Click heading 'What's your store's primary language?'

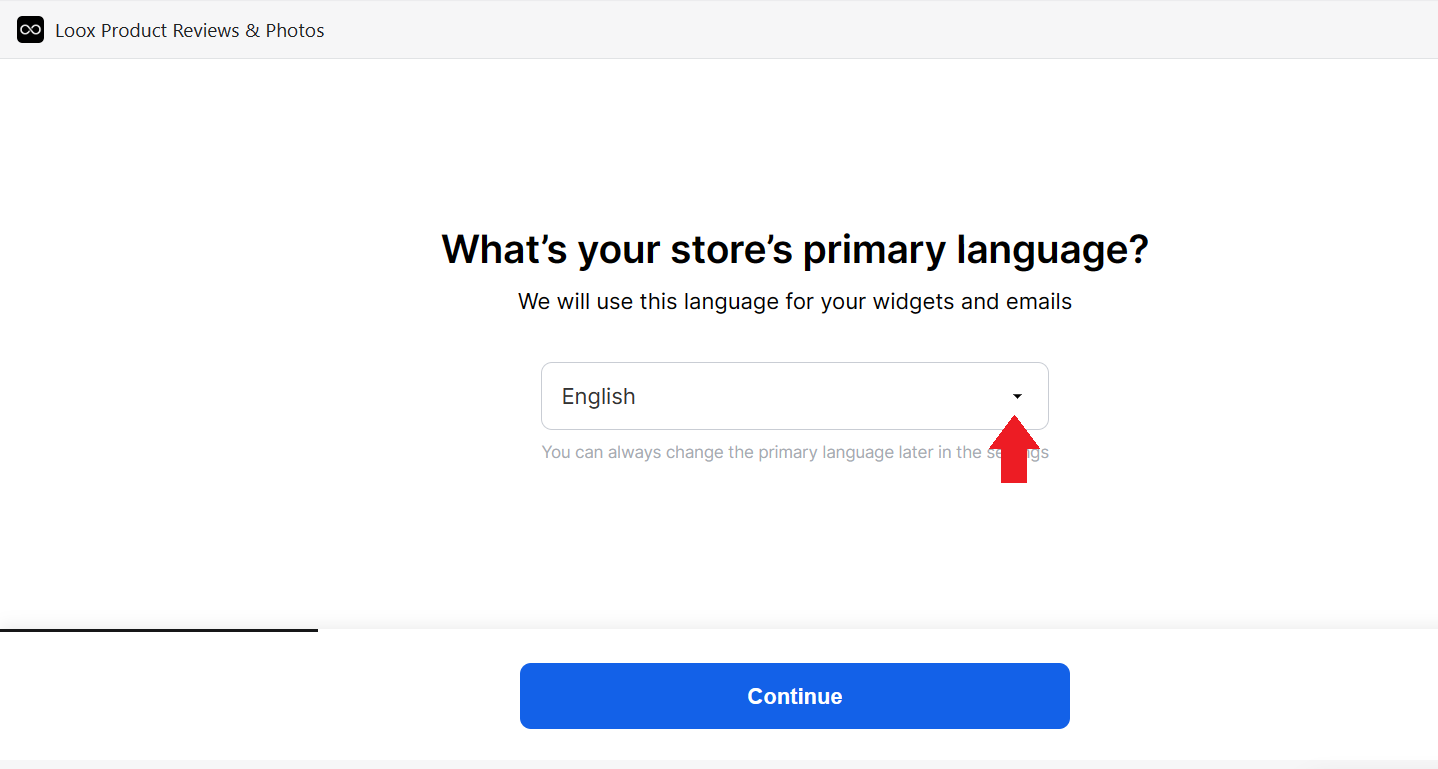[x=795, y=249]
